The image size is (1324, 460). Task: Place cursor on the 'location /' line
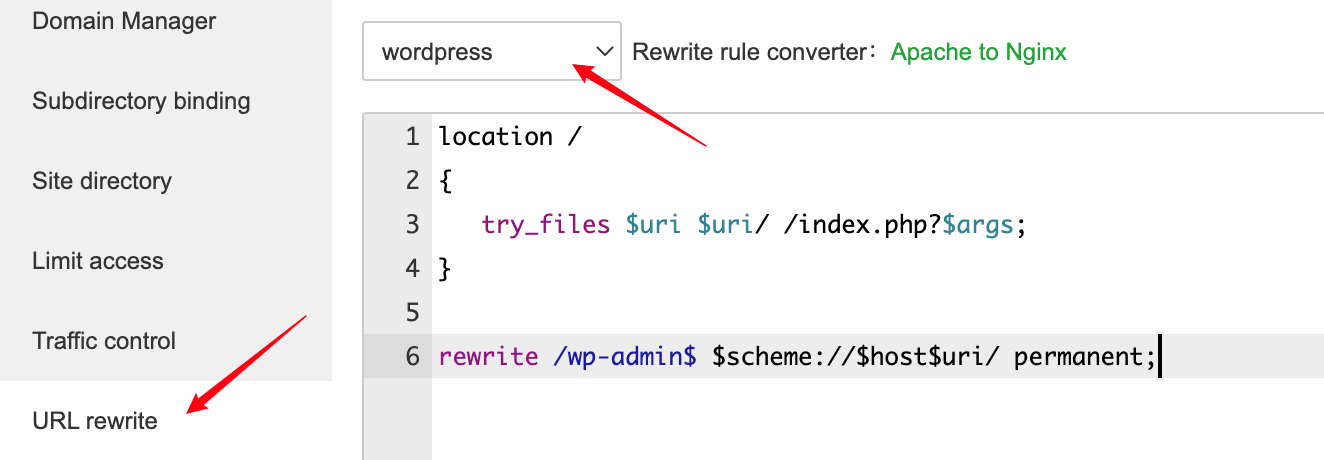[x=510, y=137]
